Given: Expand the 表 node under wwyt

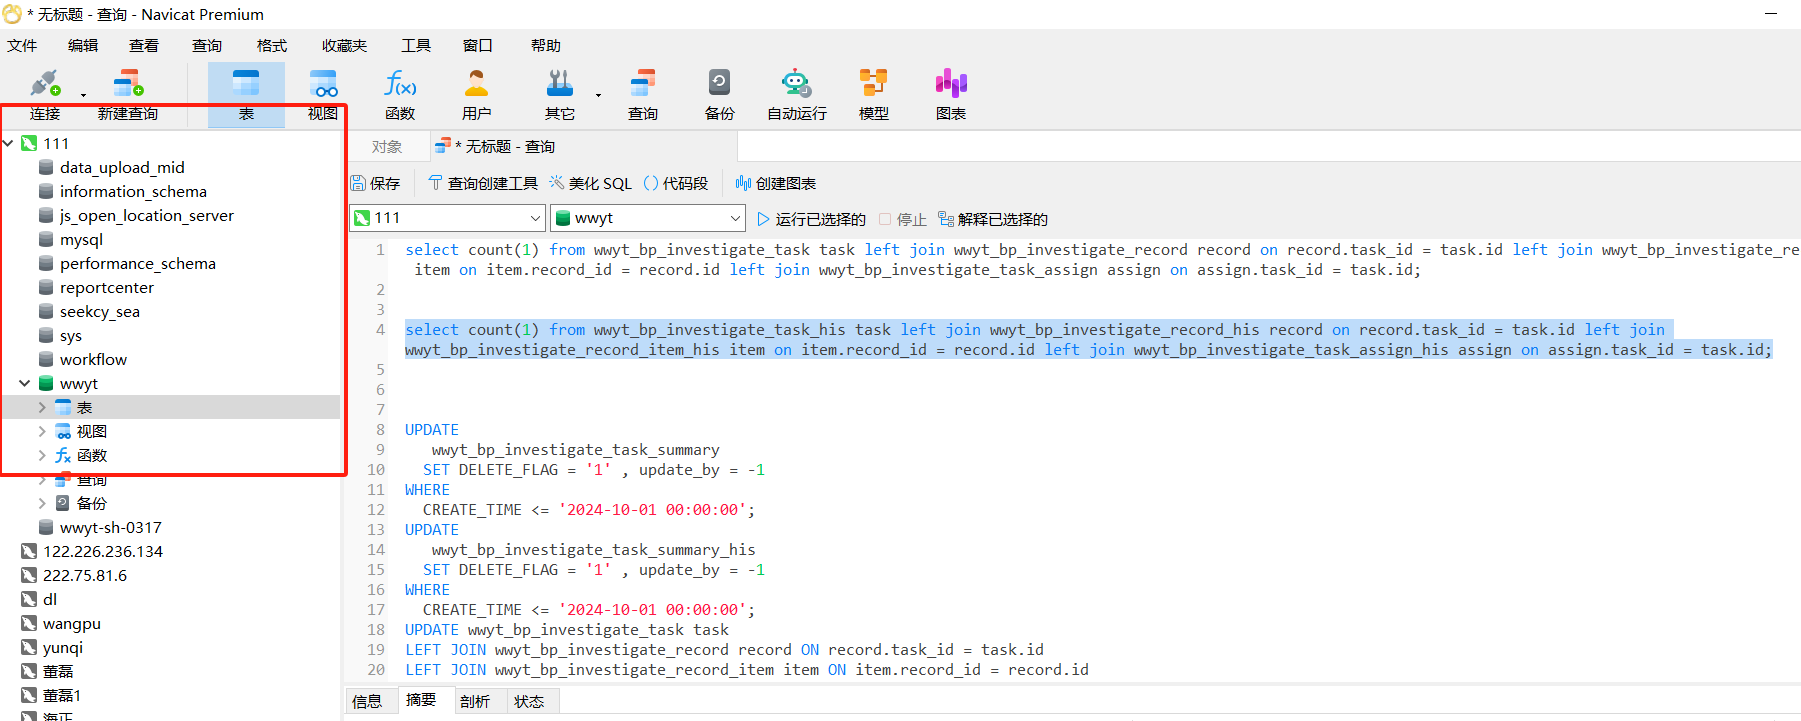Looking at the screenshot, I should pos(42,407).
